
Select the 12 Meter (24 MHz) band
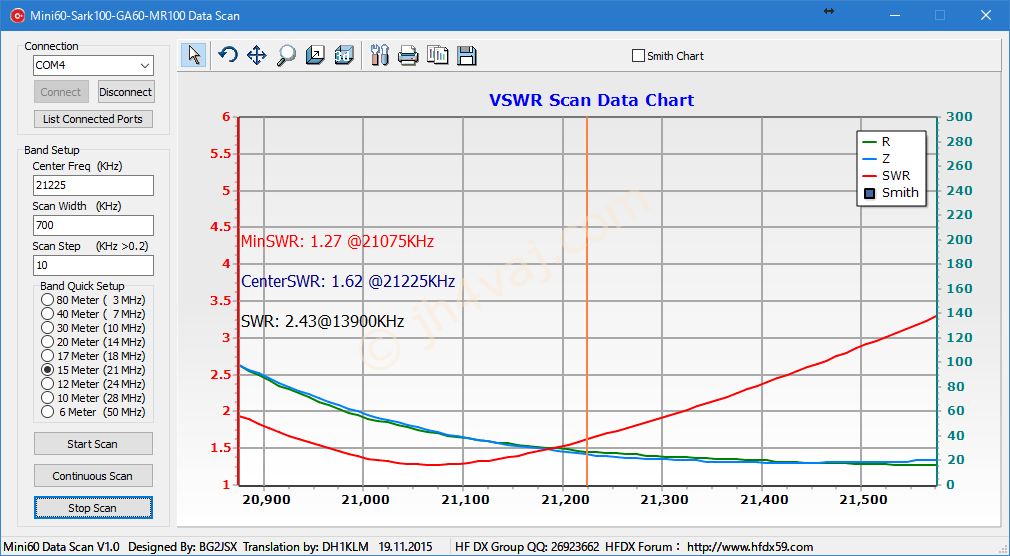tap(47, 383)
